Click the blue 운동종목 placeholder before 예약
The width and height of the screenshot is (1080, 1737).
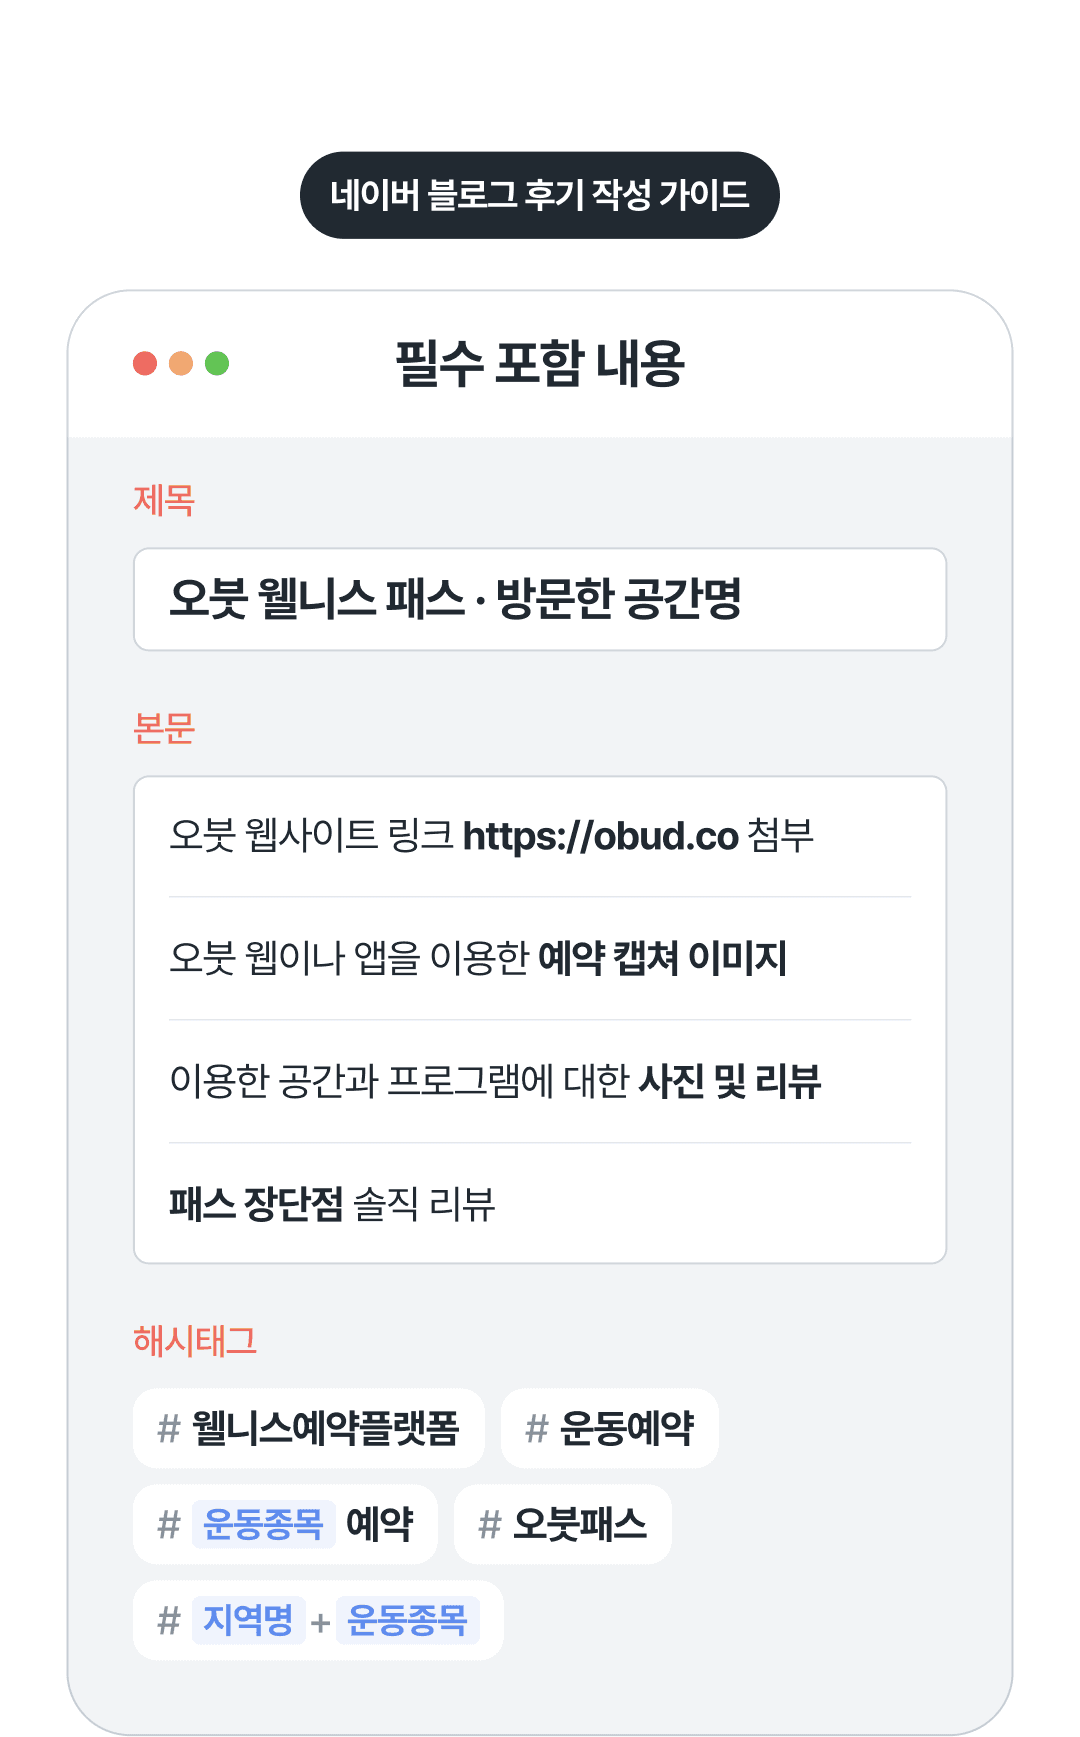point(263,1524)
